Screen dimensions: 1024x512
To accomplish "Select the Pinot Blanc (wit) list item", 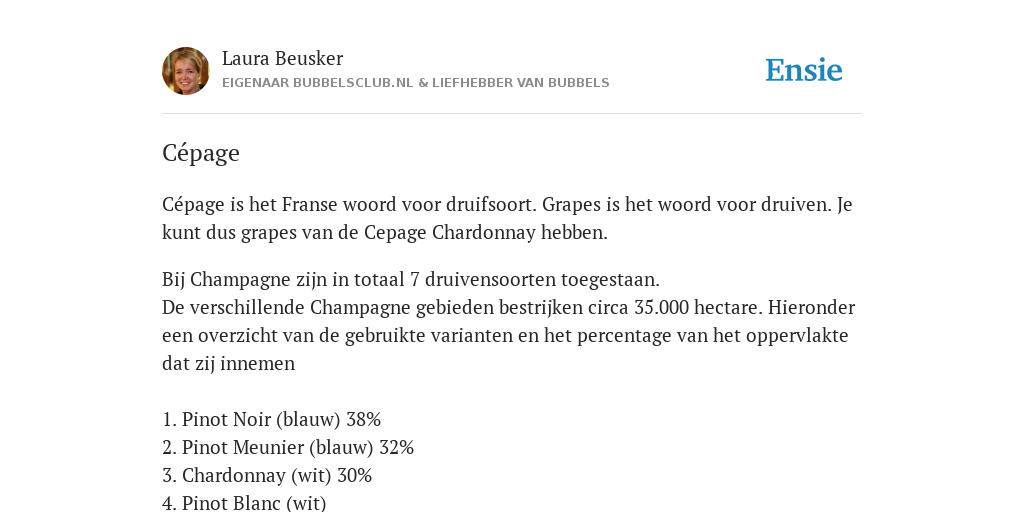I will click(x=244, y=503).
